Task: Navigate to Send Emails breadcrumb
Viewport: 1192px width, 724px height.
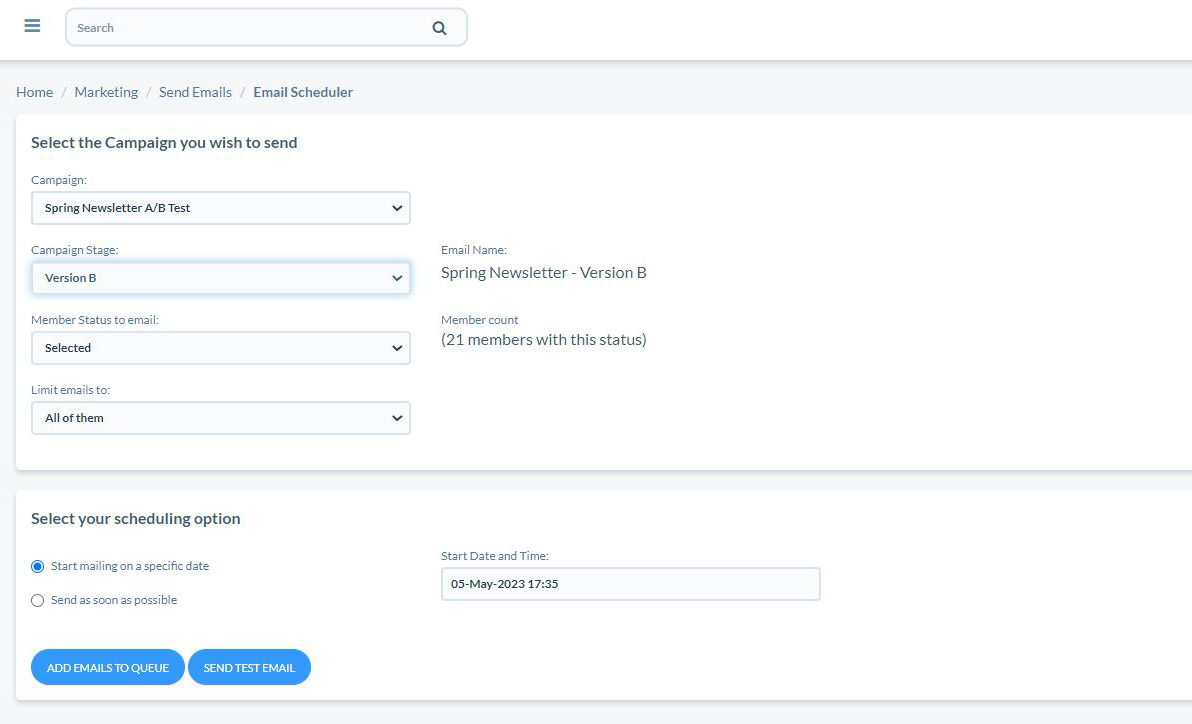Action: pos(195,92)
